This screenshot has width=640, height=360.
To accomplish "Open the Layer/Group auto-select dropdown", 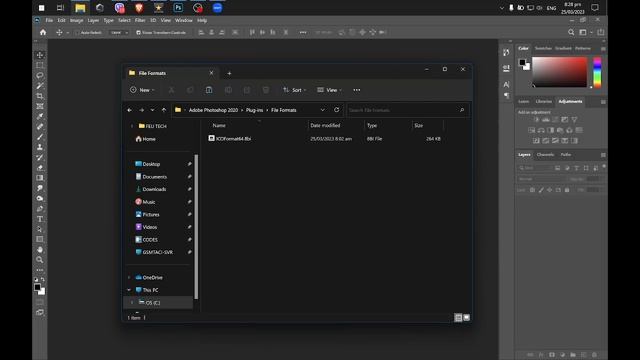I will 119,32.
